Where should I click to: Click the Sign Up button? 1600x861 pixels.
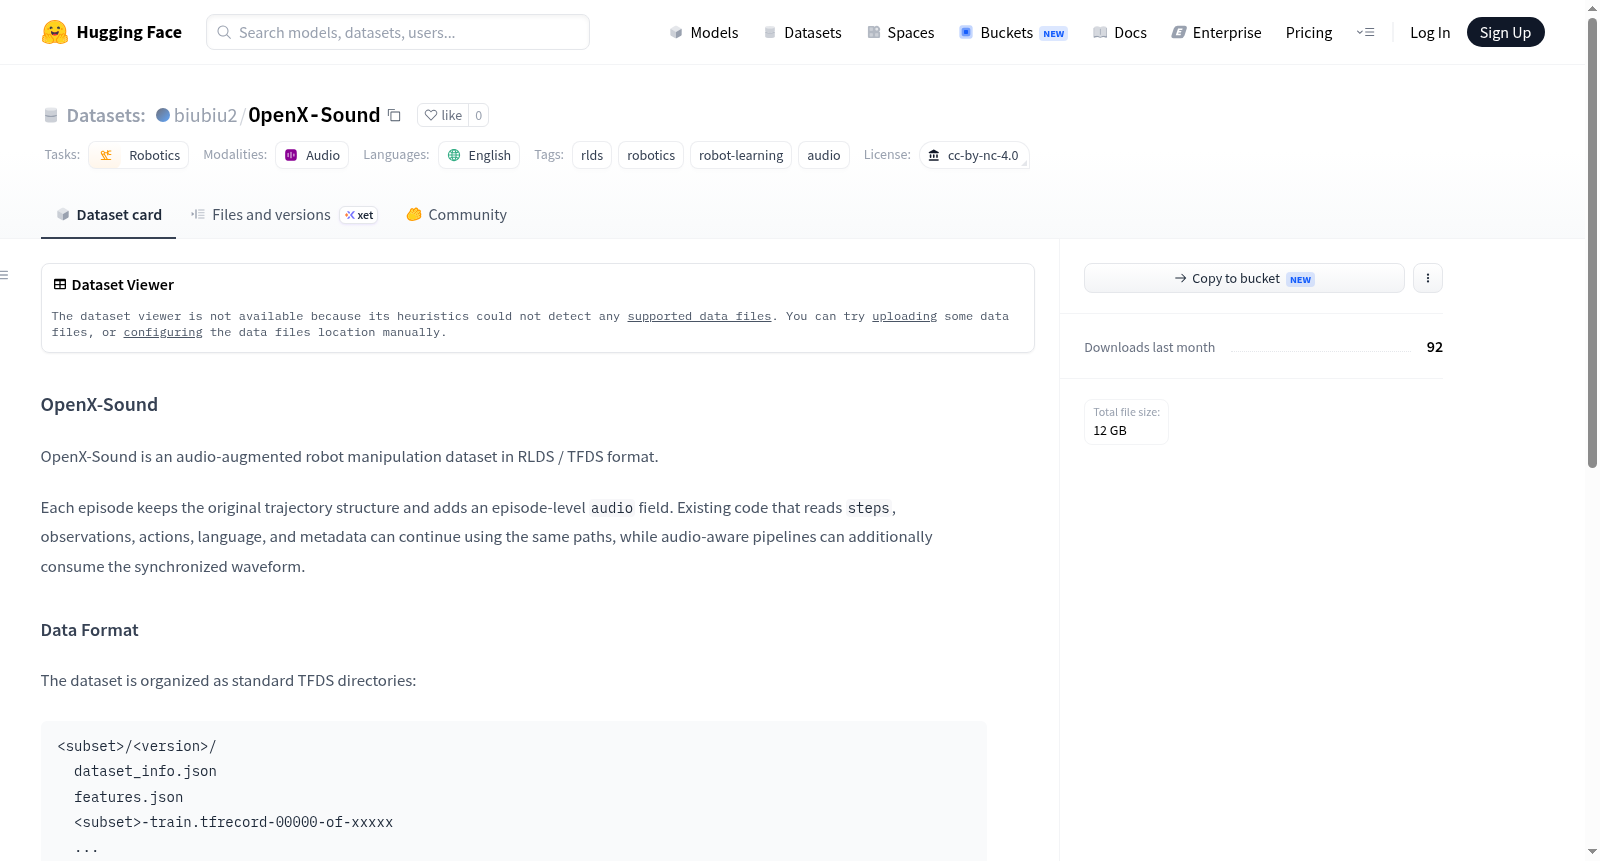tap(1505, 32)
